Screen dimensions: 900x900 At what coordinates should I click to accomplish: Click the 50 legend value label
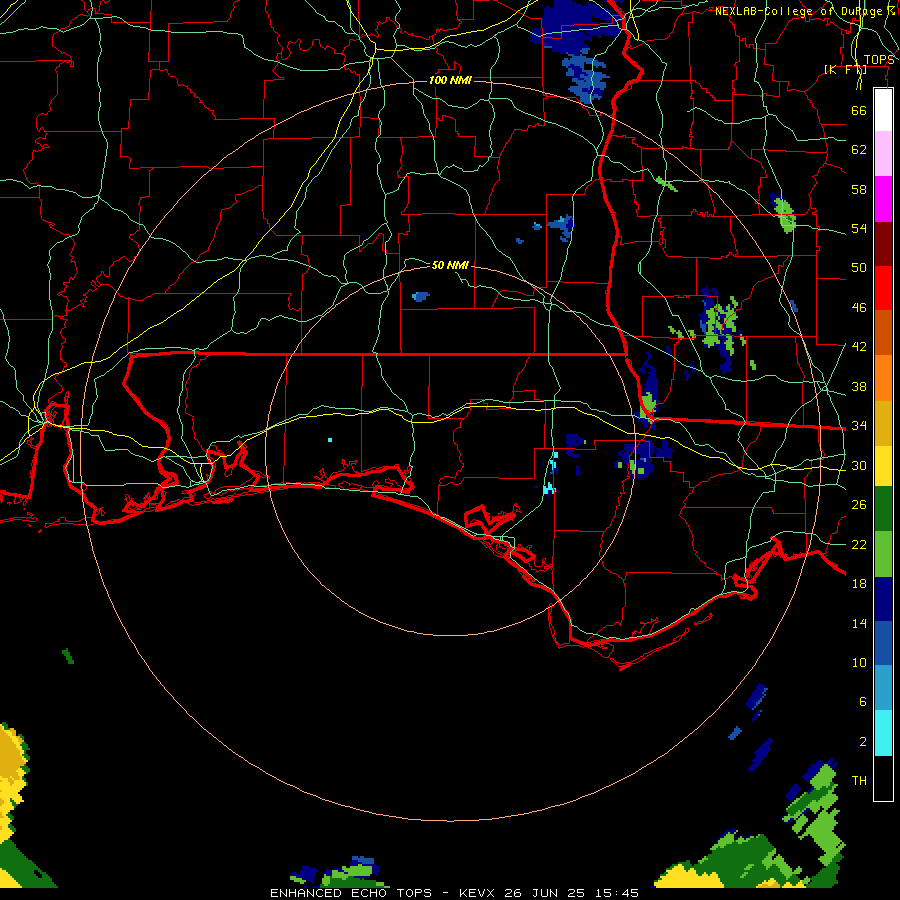[x=859, y=268]
